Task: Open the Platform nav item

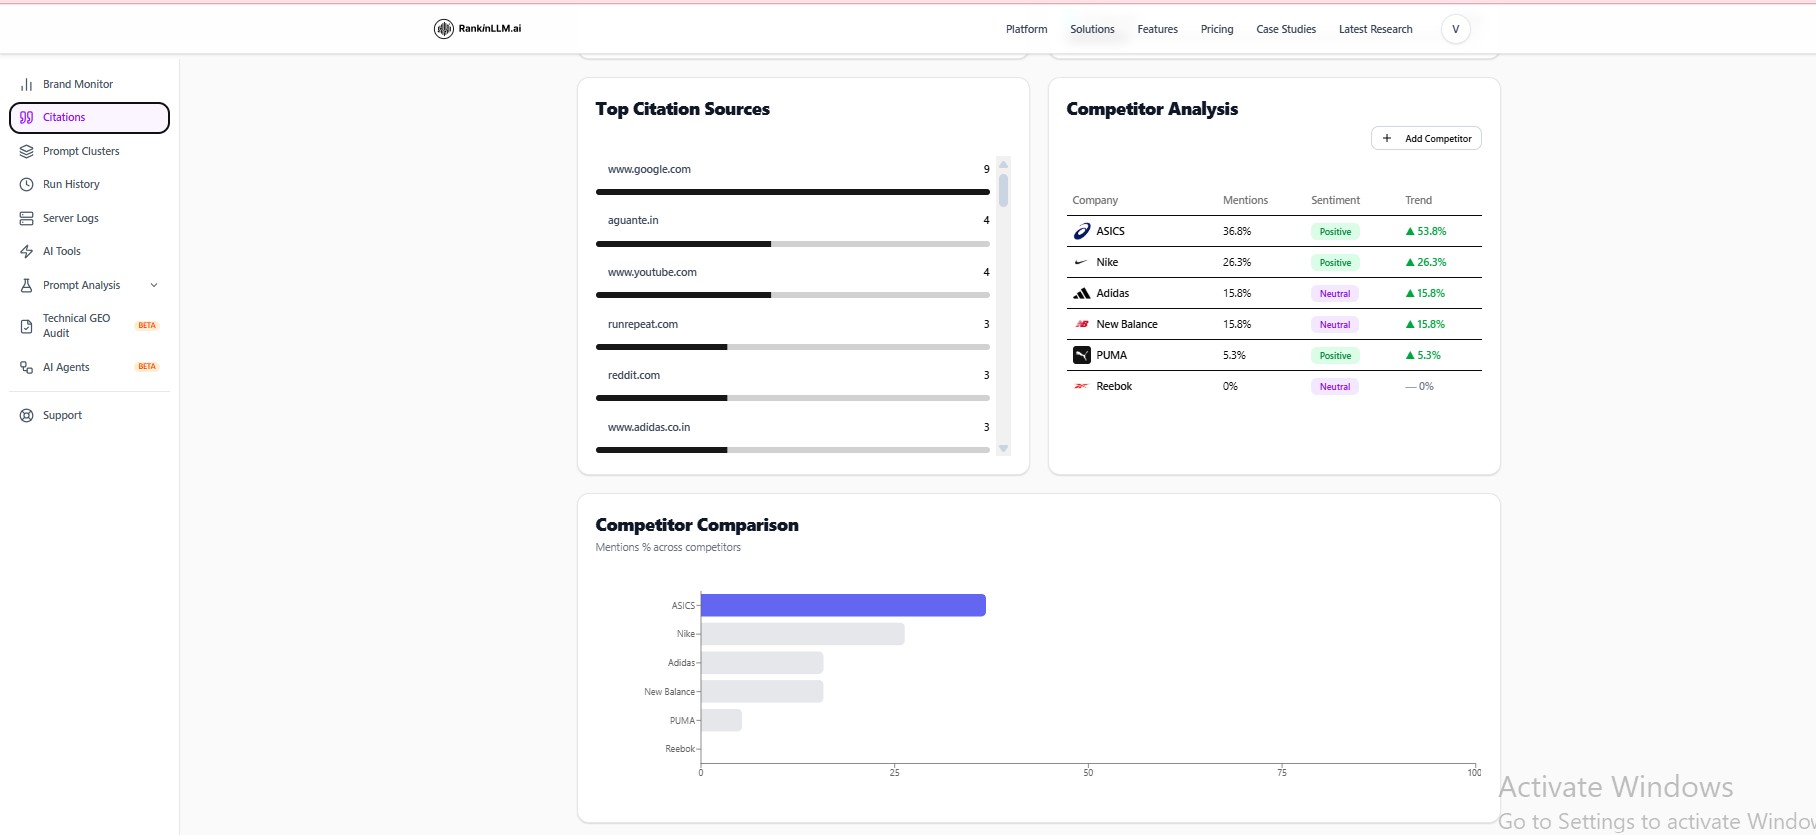Action: pos(1027,30)
